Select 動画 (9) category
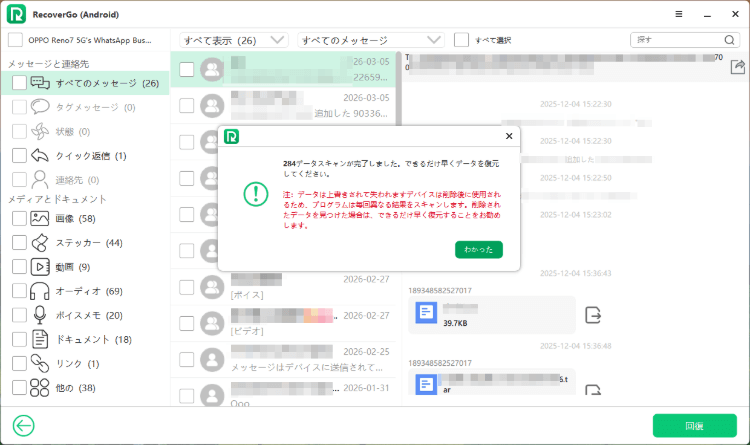The width and height of the screenshot is (750, 445). [x=86, y=267]
